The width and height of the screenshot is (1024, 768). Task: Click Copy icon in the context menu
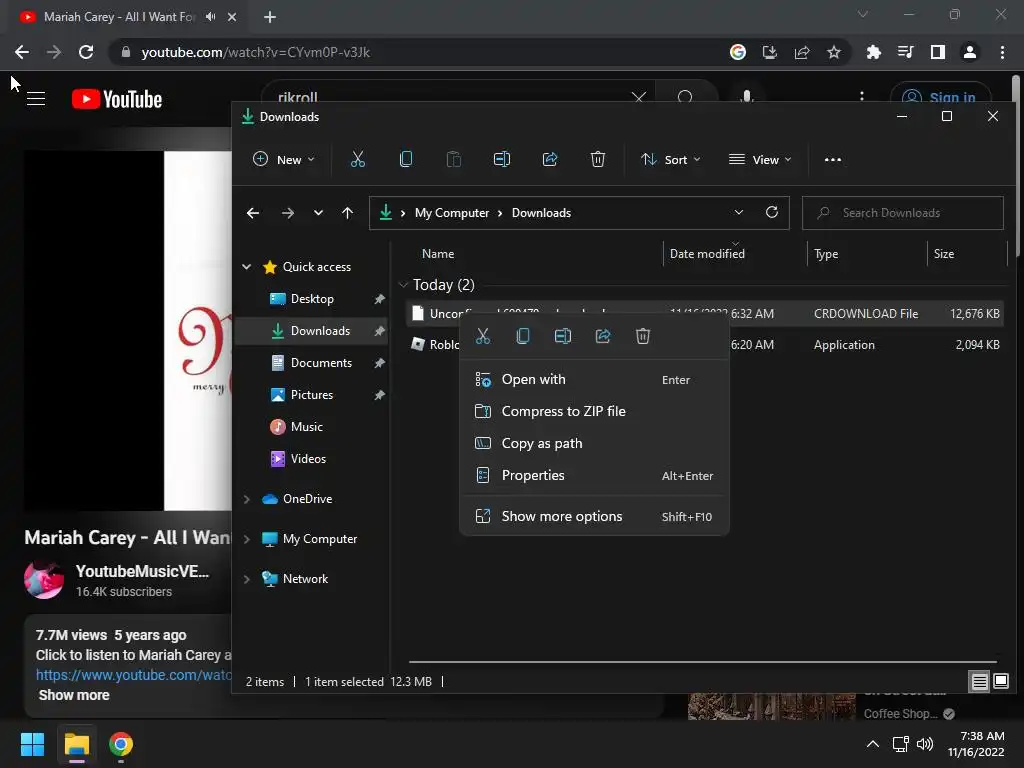tap(522, 336)
